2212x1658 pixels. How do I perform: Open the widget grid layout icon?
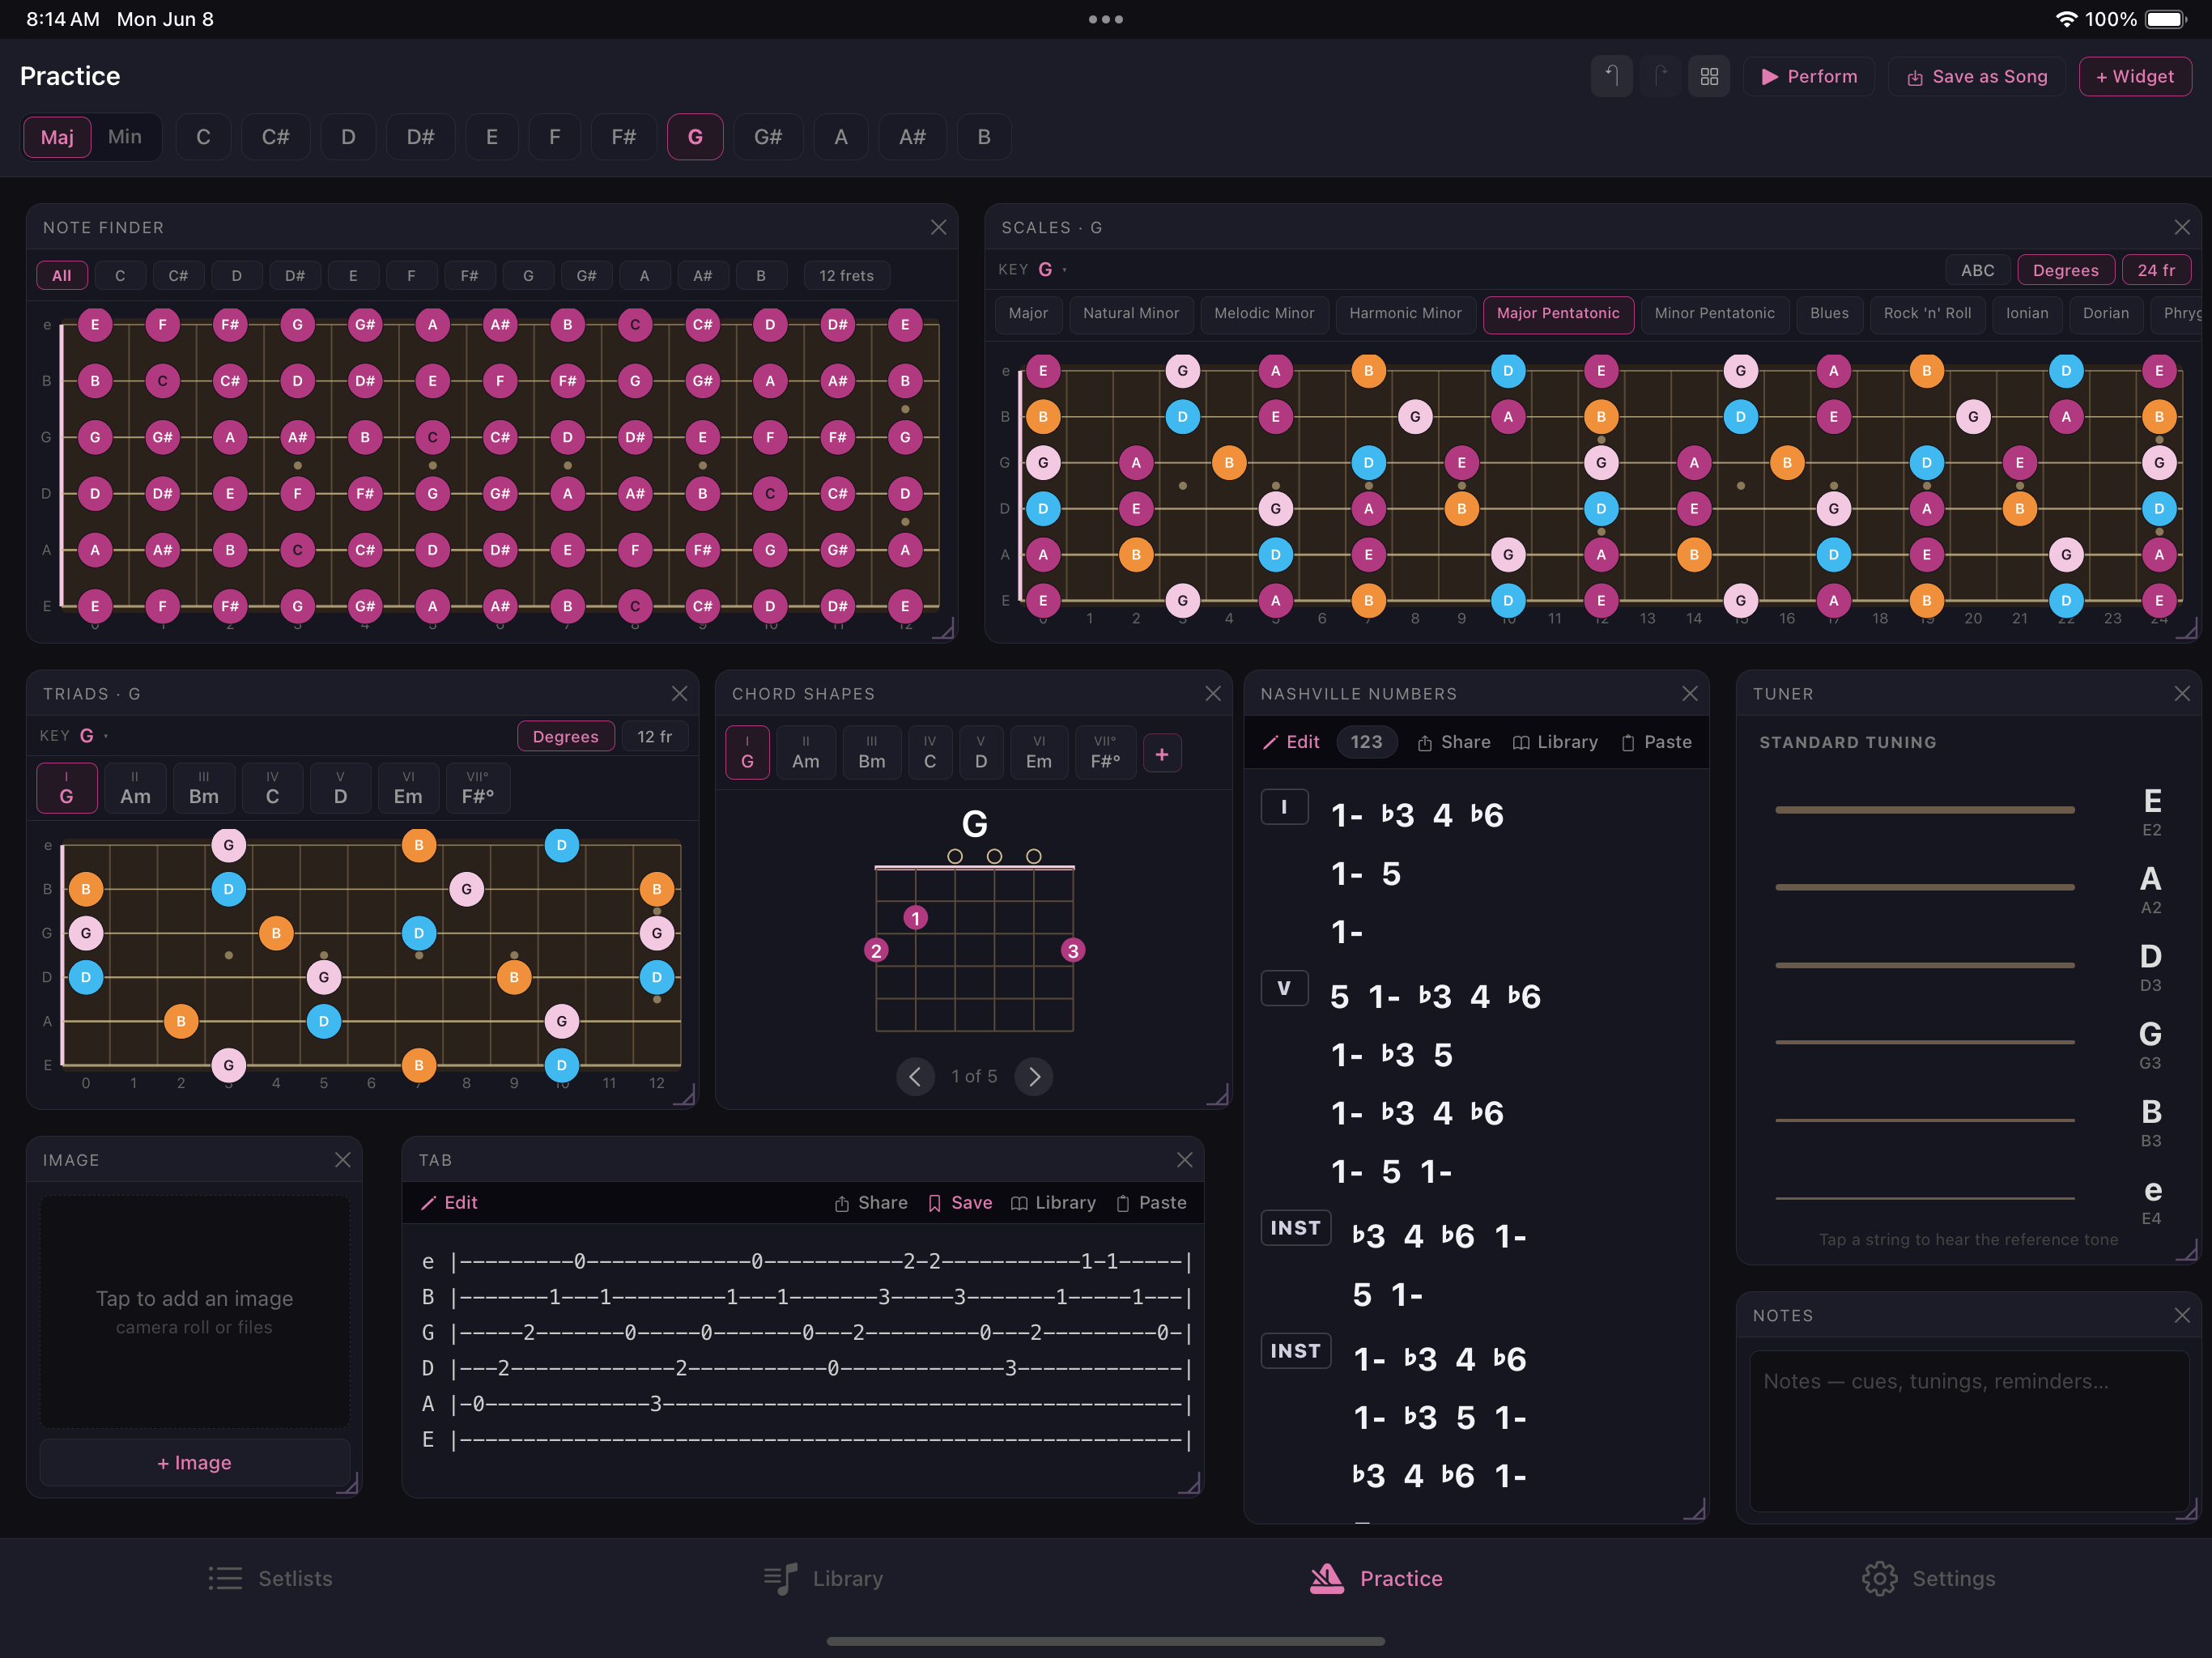[1709, 76]
